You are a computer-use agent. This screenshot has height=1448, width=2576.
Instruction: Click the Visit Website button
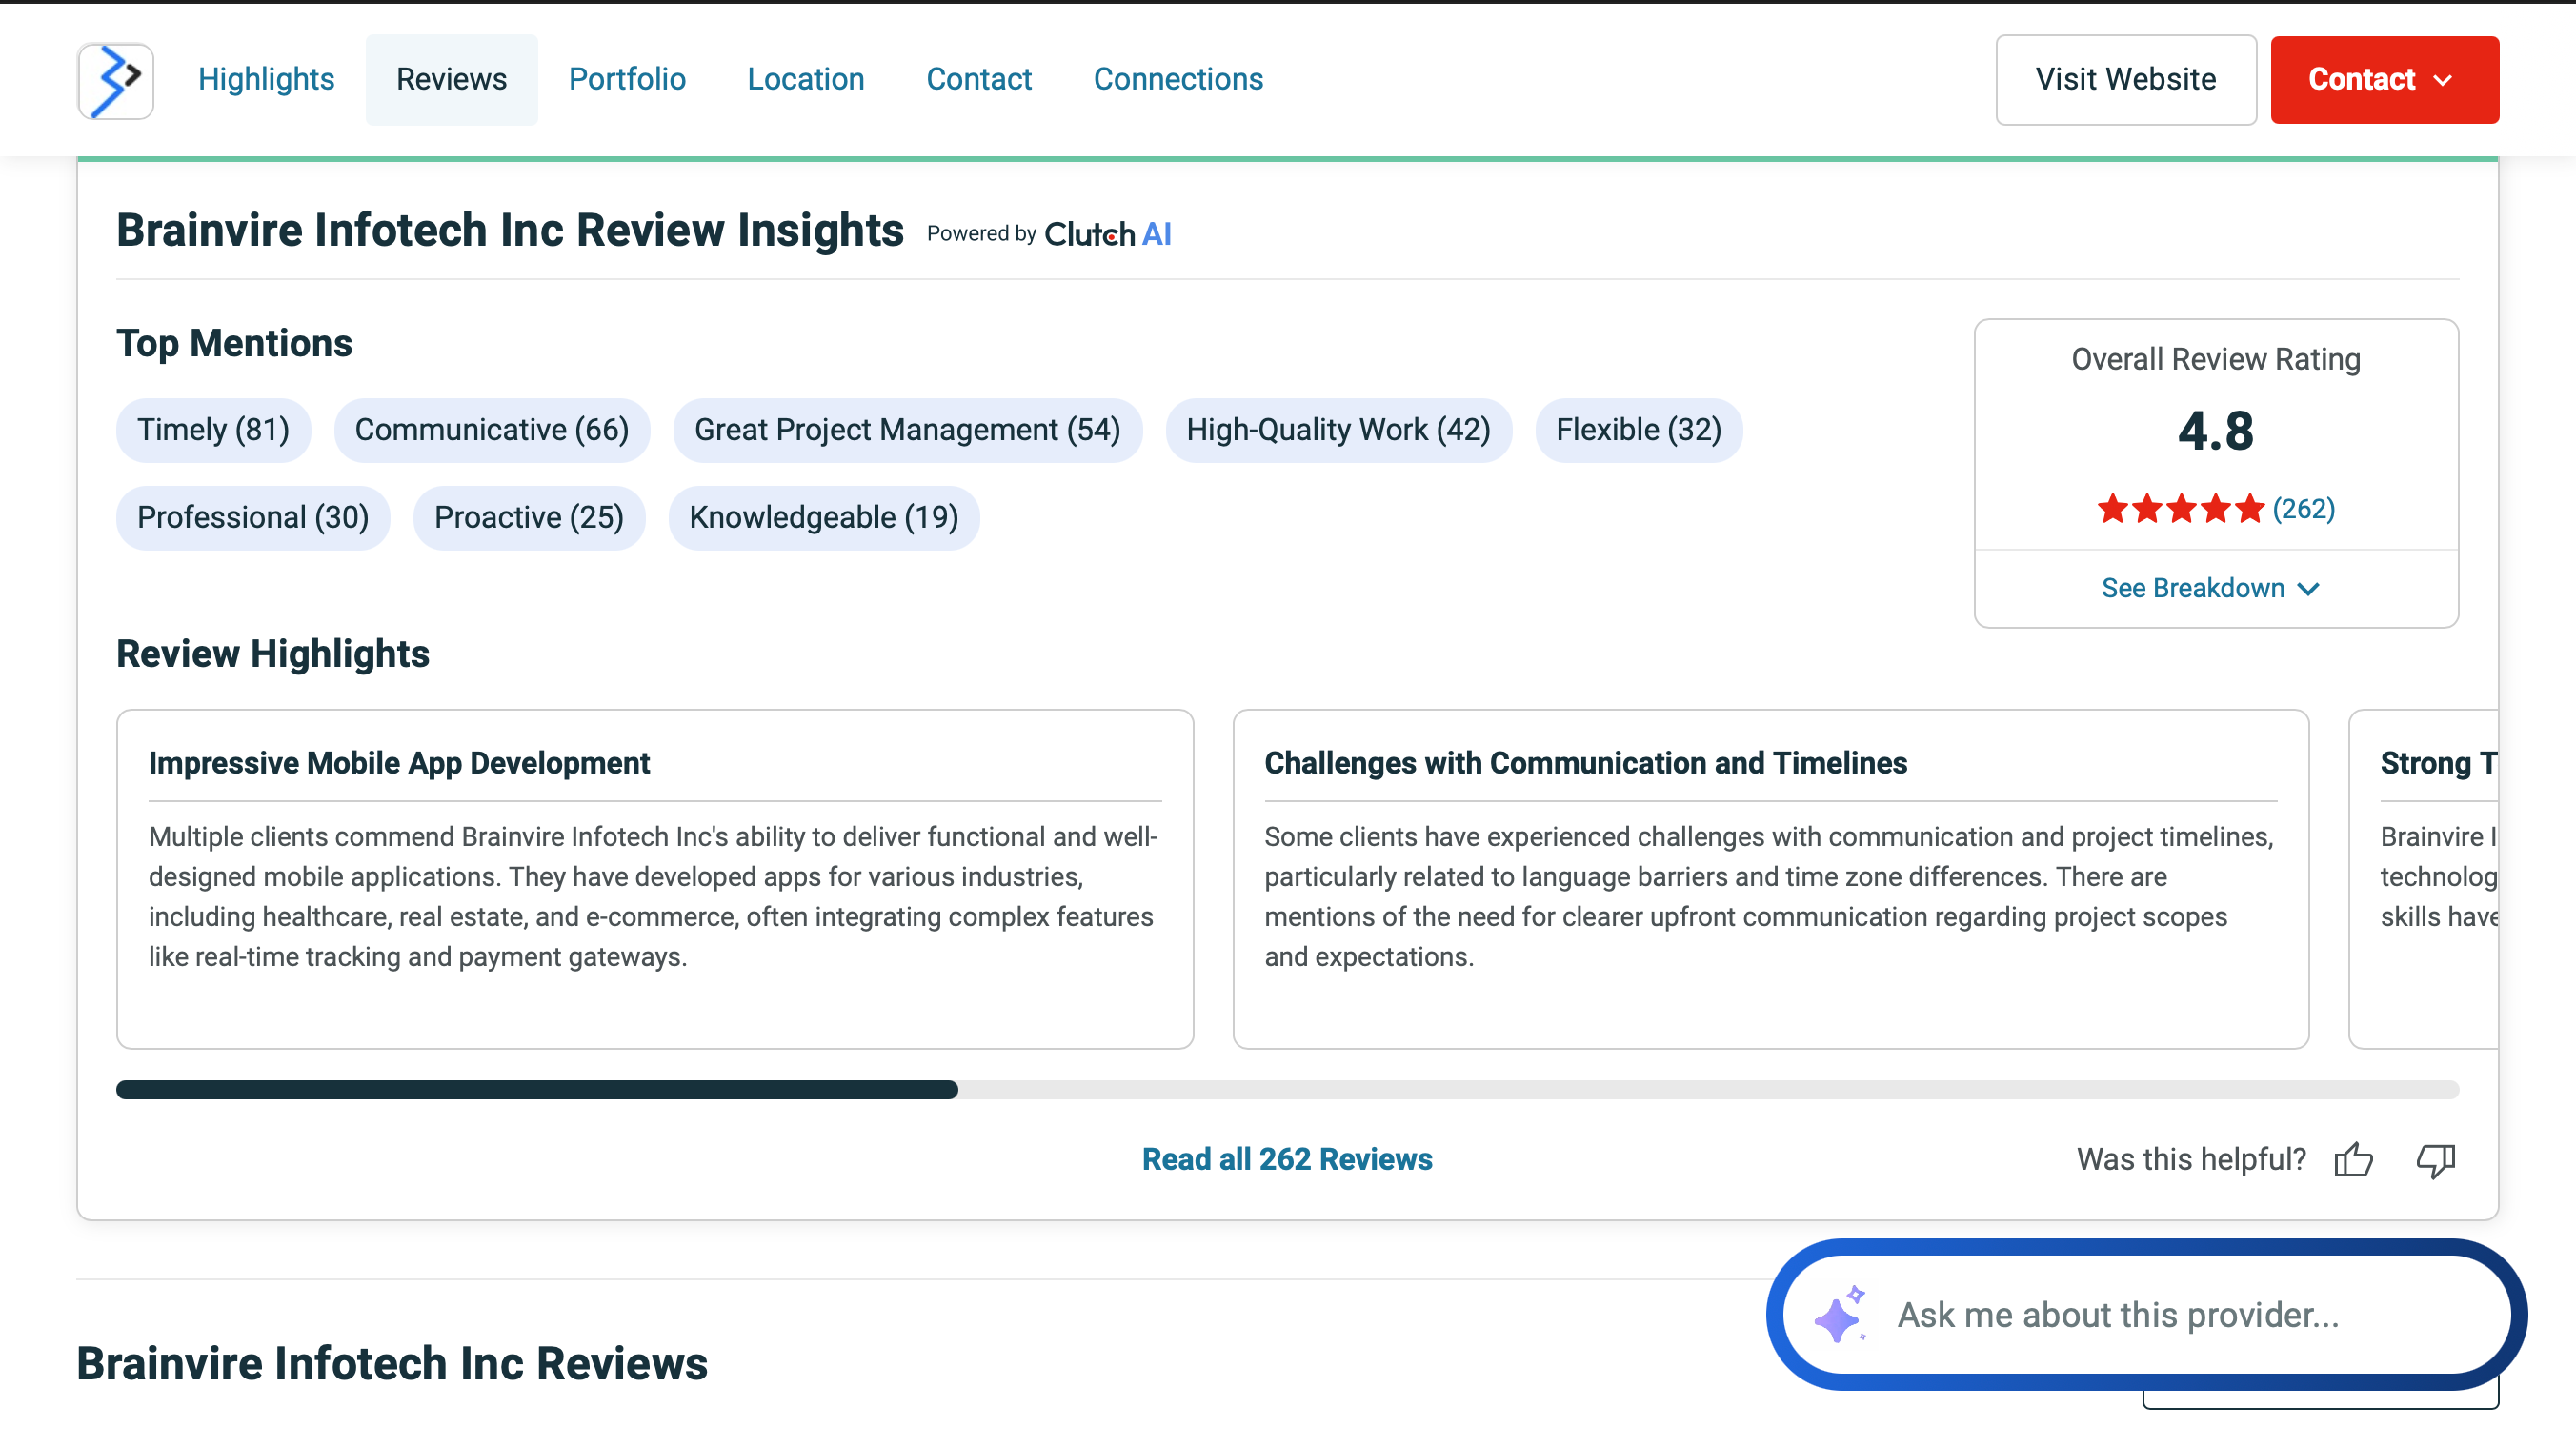point(2126,80)
